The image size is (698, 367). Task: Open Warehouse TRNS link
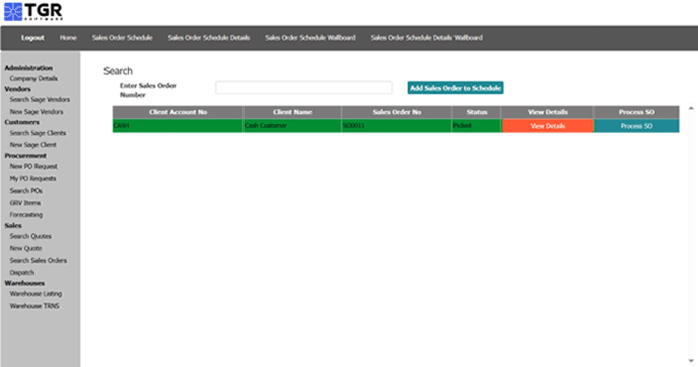pos(34,306)
